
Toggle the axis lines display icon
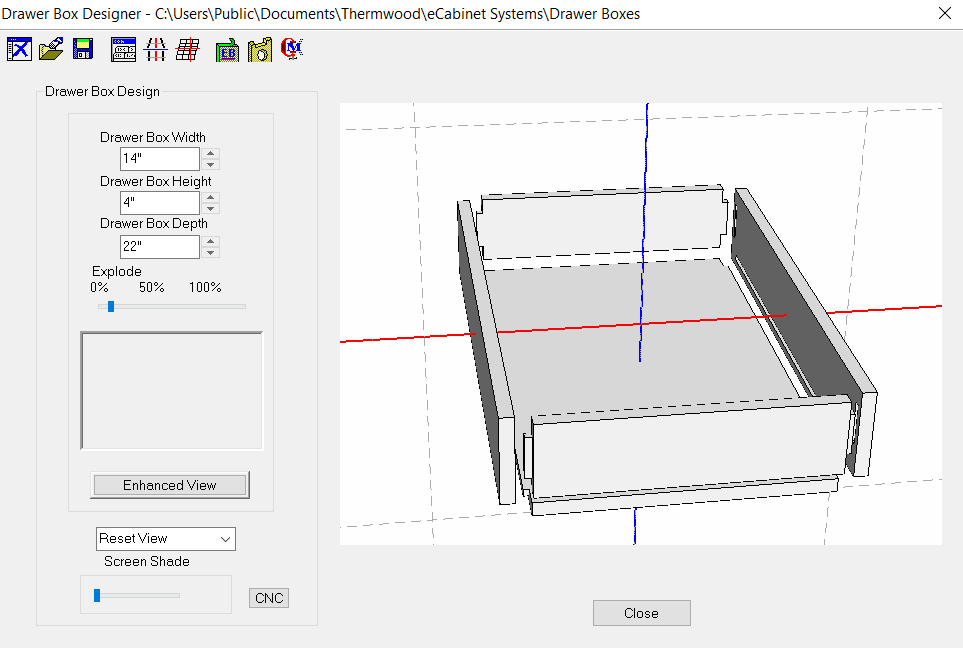[155, 49]
